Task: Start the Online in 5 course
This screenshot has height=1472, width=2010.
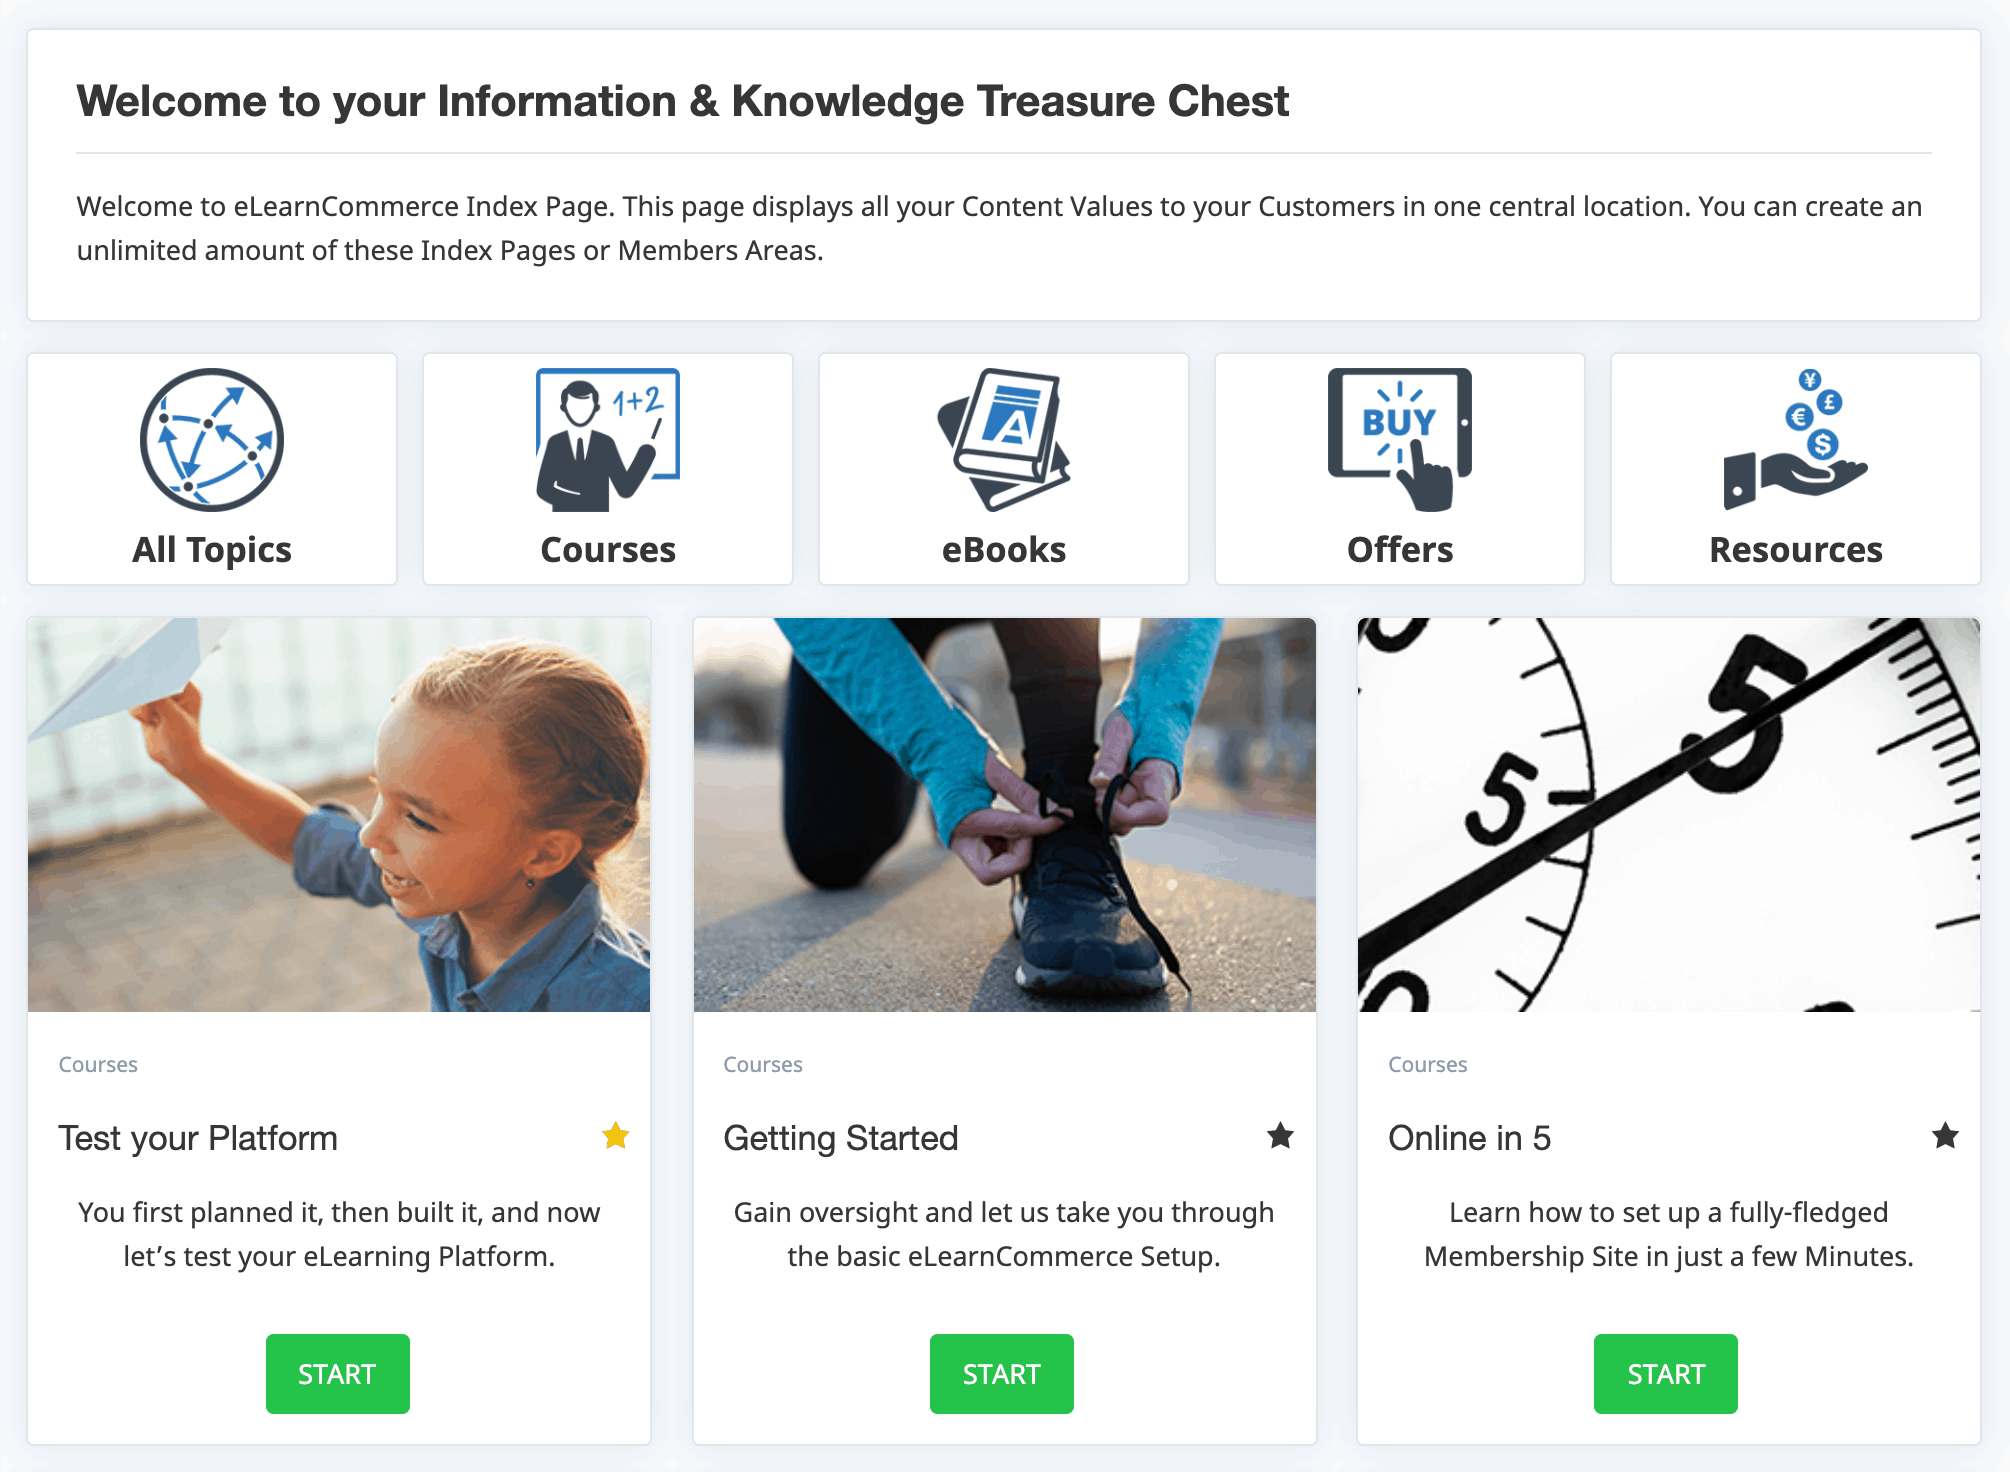Action: coord(1666,1374)
